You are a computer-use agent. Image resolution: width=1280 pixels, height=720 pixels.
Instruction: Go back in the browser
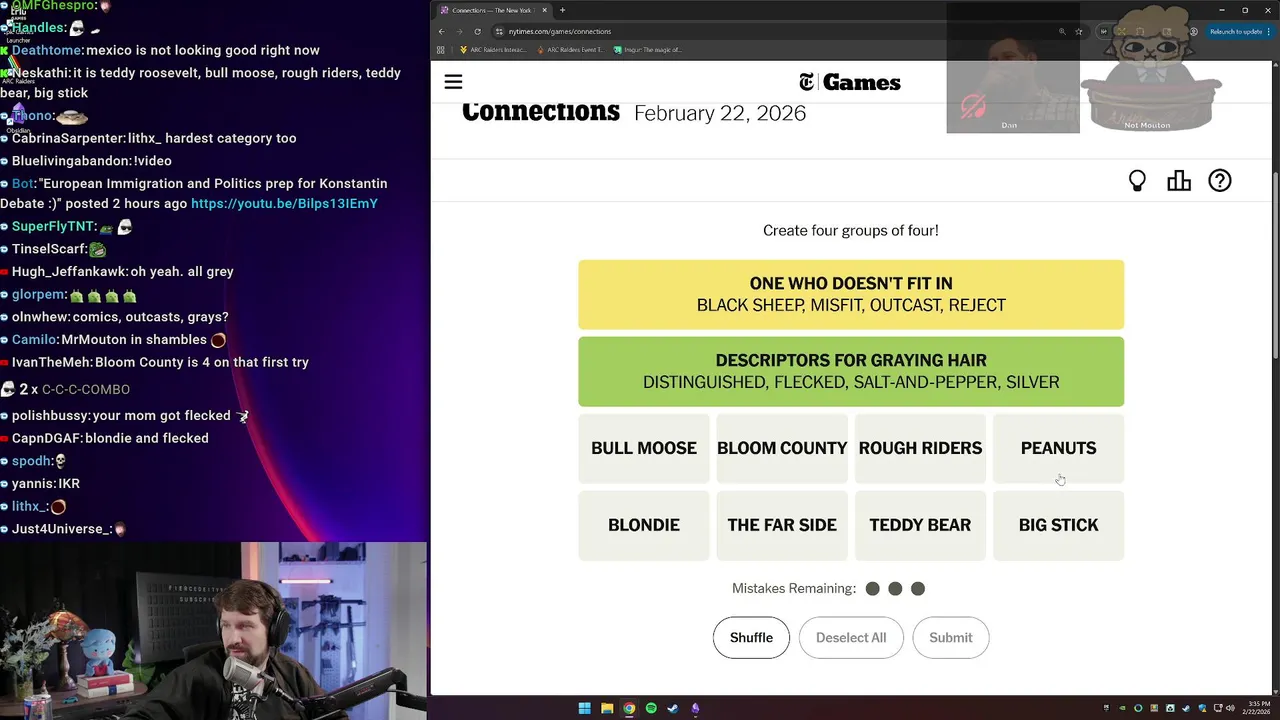[x=441, y=31]
